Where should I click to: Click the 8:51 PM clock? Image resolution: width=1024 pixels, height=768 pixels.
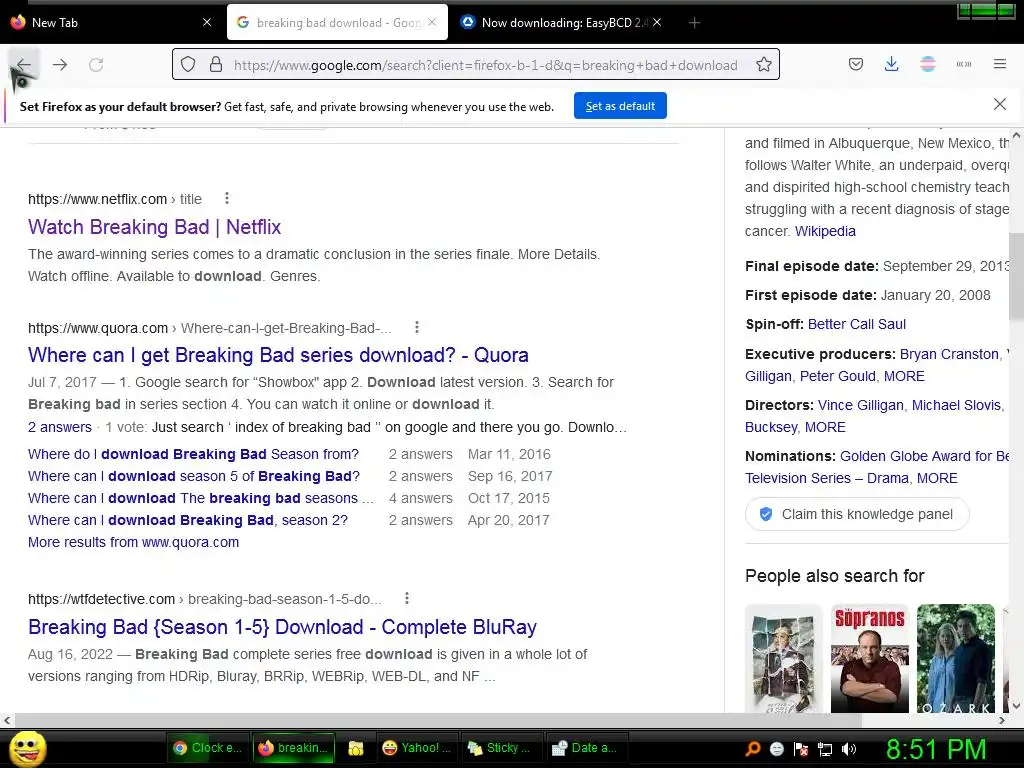pyautogui.click(x=936, y=749)
